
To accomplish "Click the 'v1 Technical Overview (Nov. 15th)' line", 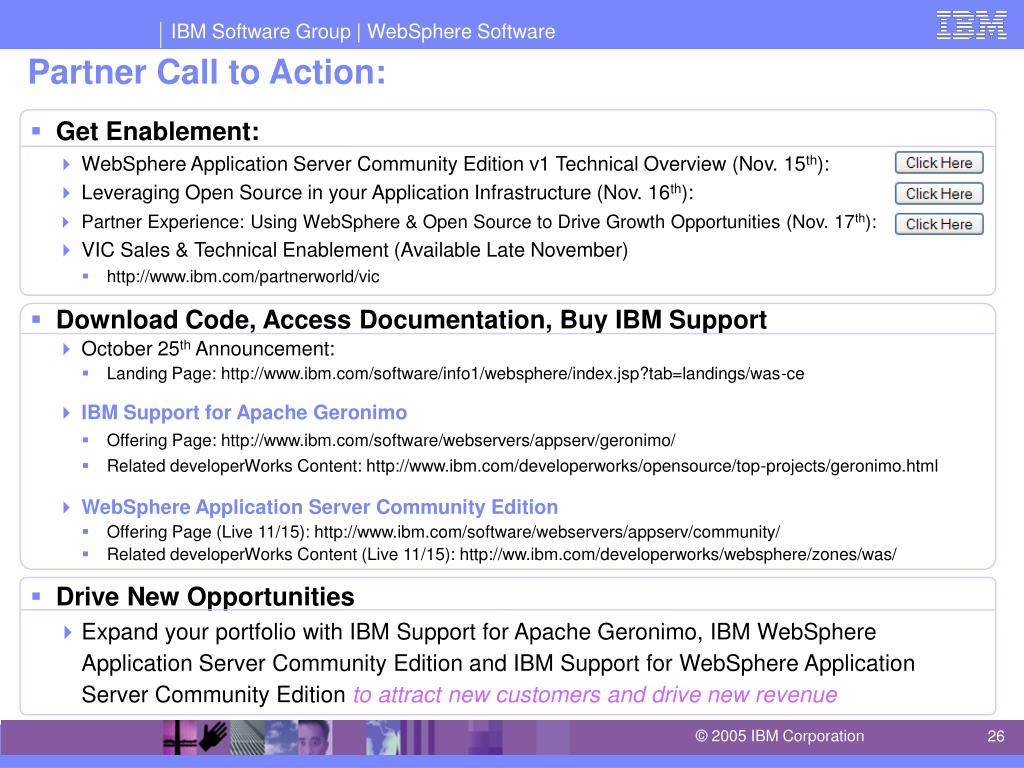I will pyautogui.click(x=455, y=163).
